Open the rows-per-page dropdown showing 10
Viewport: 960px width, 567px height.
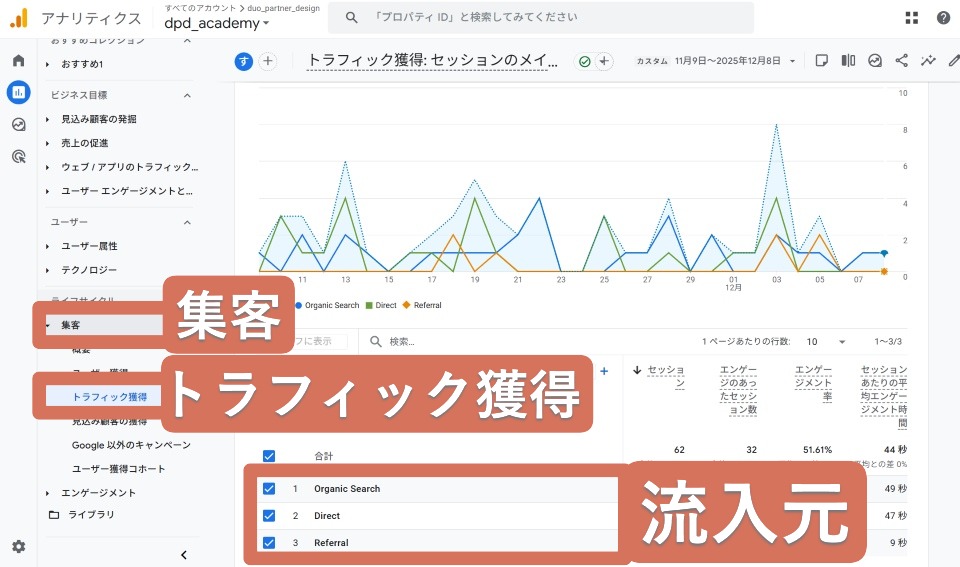[826, 341]
